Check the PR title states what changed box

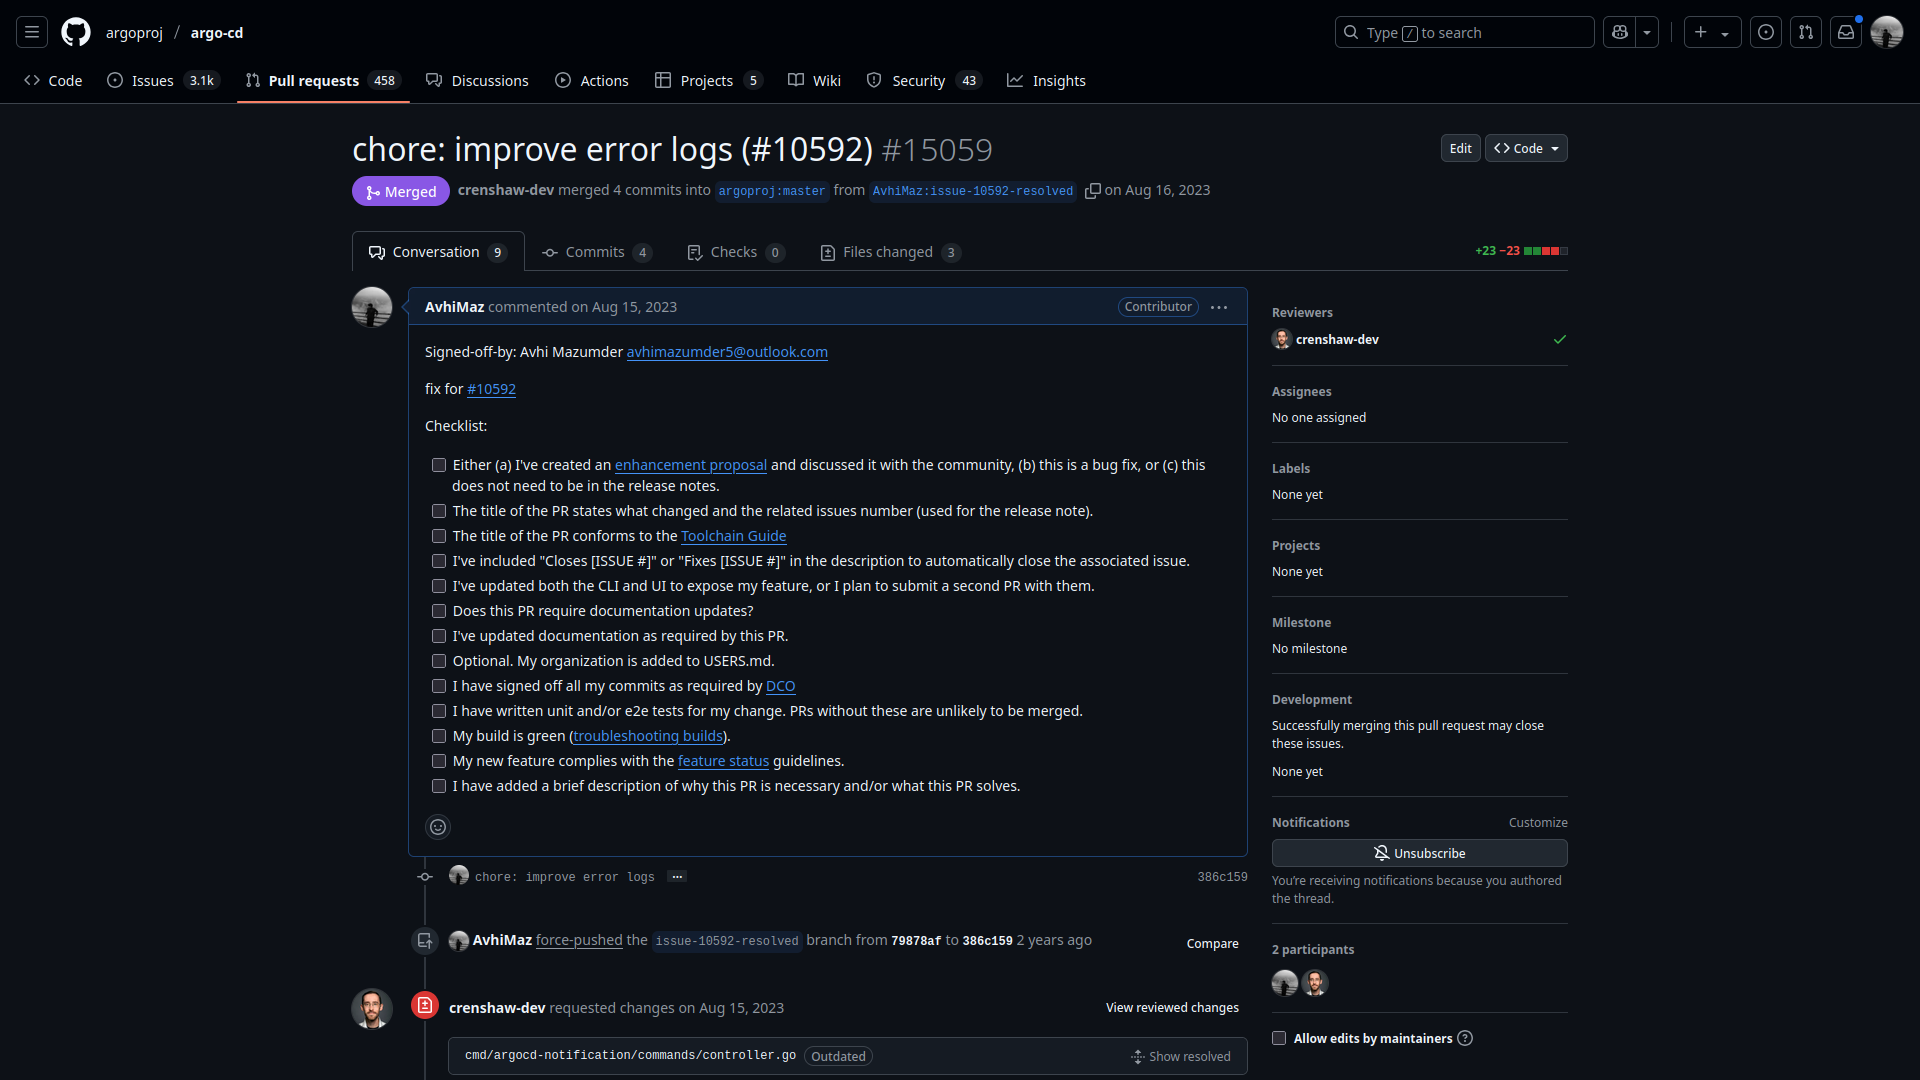[x=439, y=511]
